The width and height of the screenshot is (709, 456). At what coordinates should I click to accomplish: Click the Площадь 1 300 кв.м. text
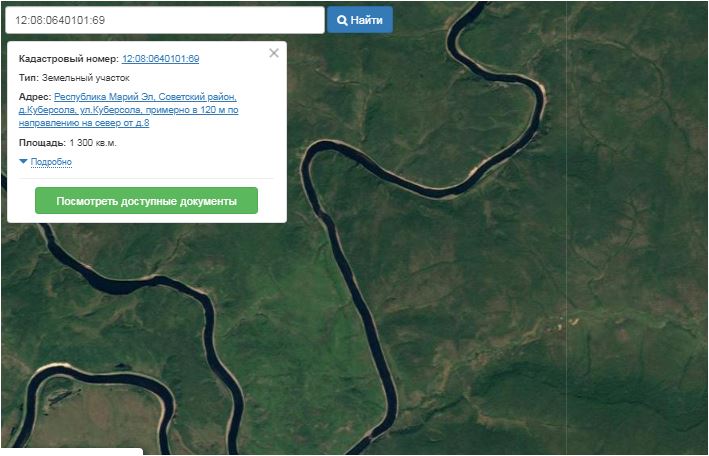click(67, 143)
